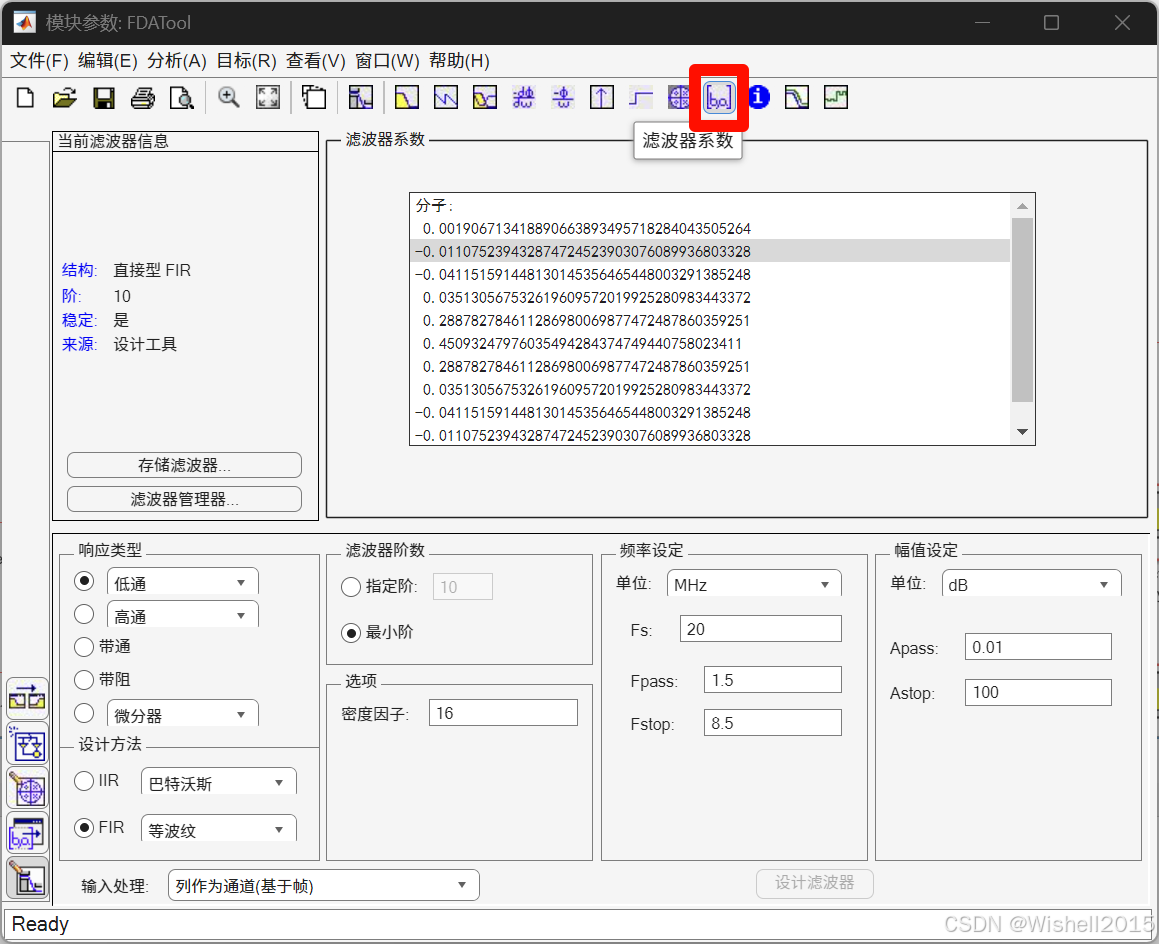The height and width of the screenshot is (944, 1159).
Task: Click the 滤波器管理器... button
Action: click(x=184, y=499)
